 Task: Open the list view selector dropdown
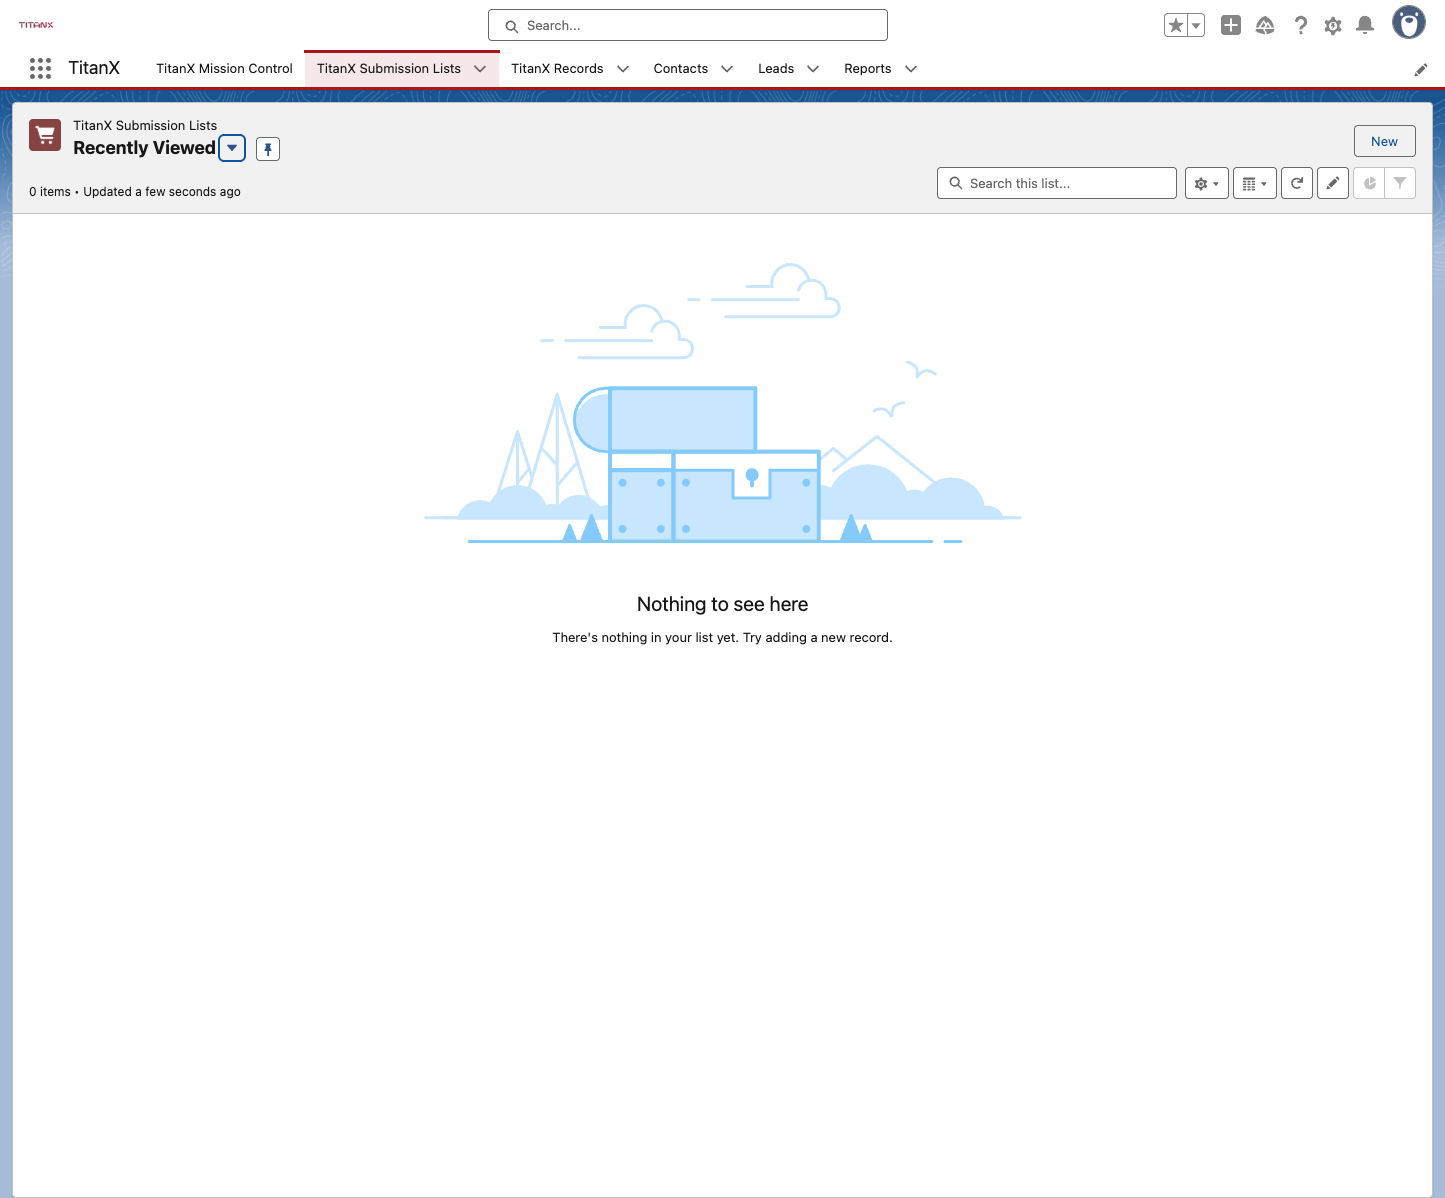[x=232, y=148]
